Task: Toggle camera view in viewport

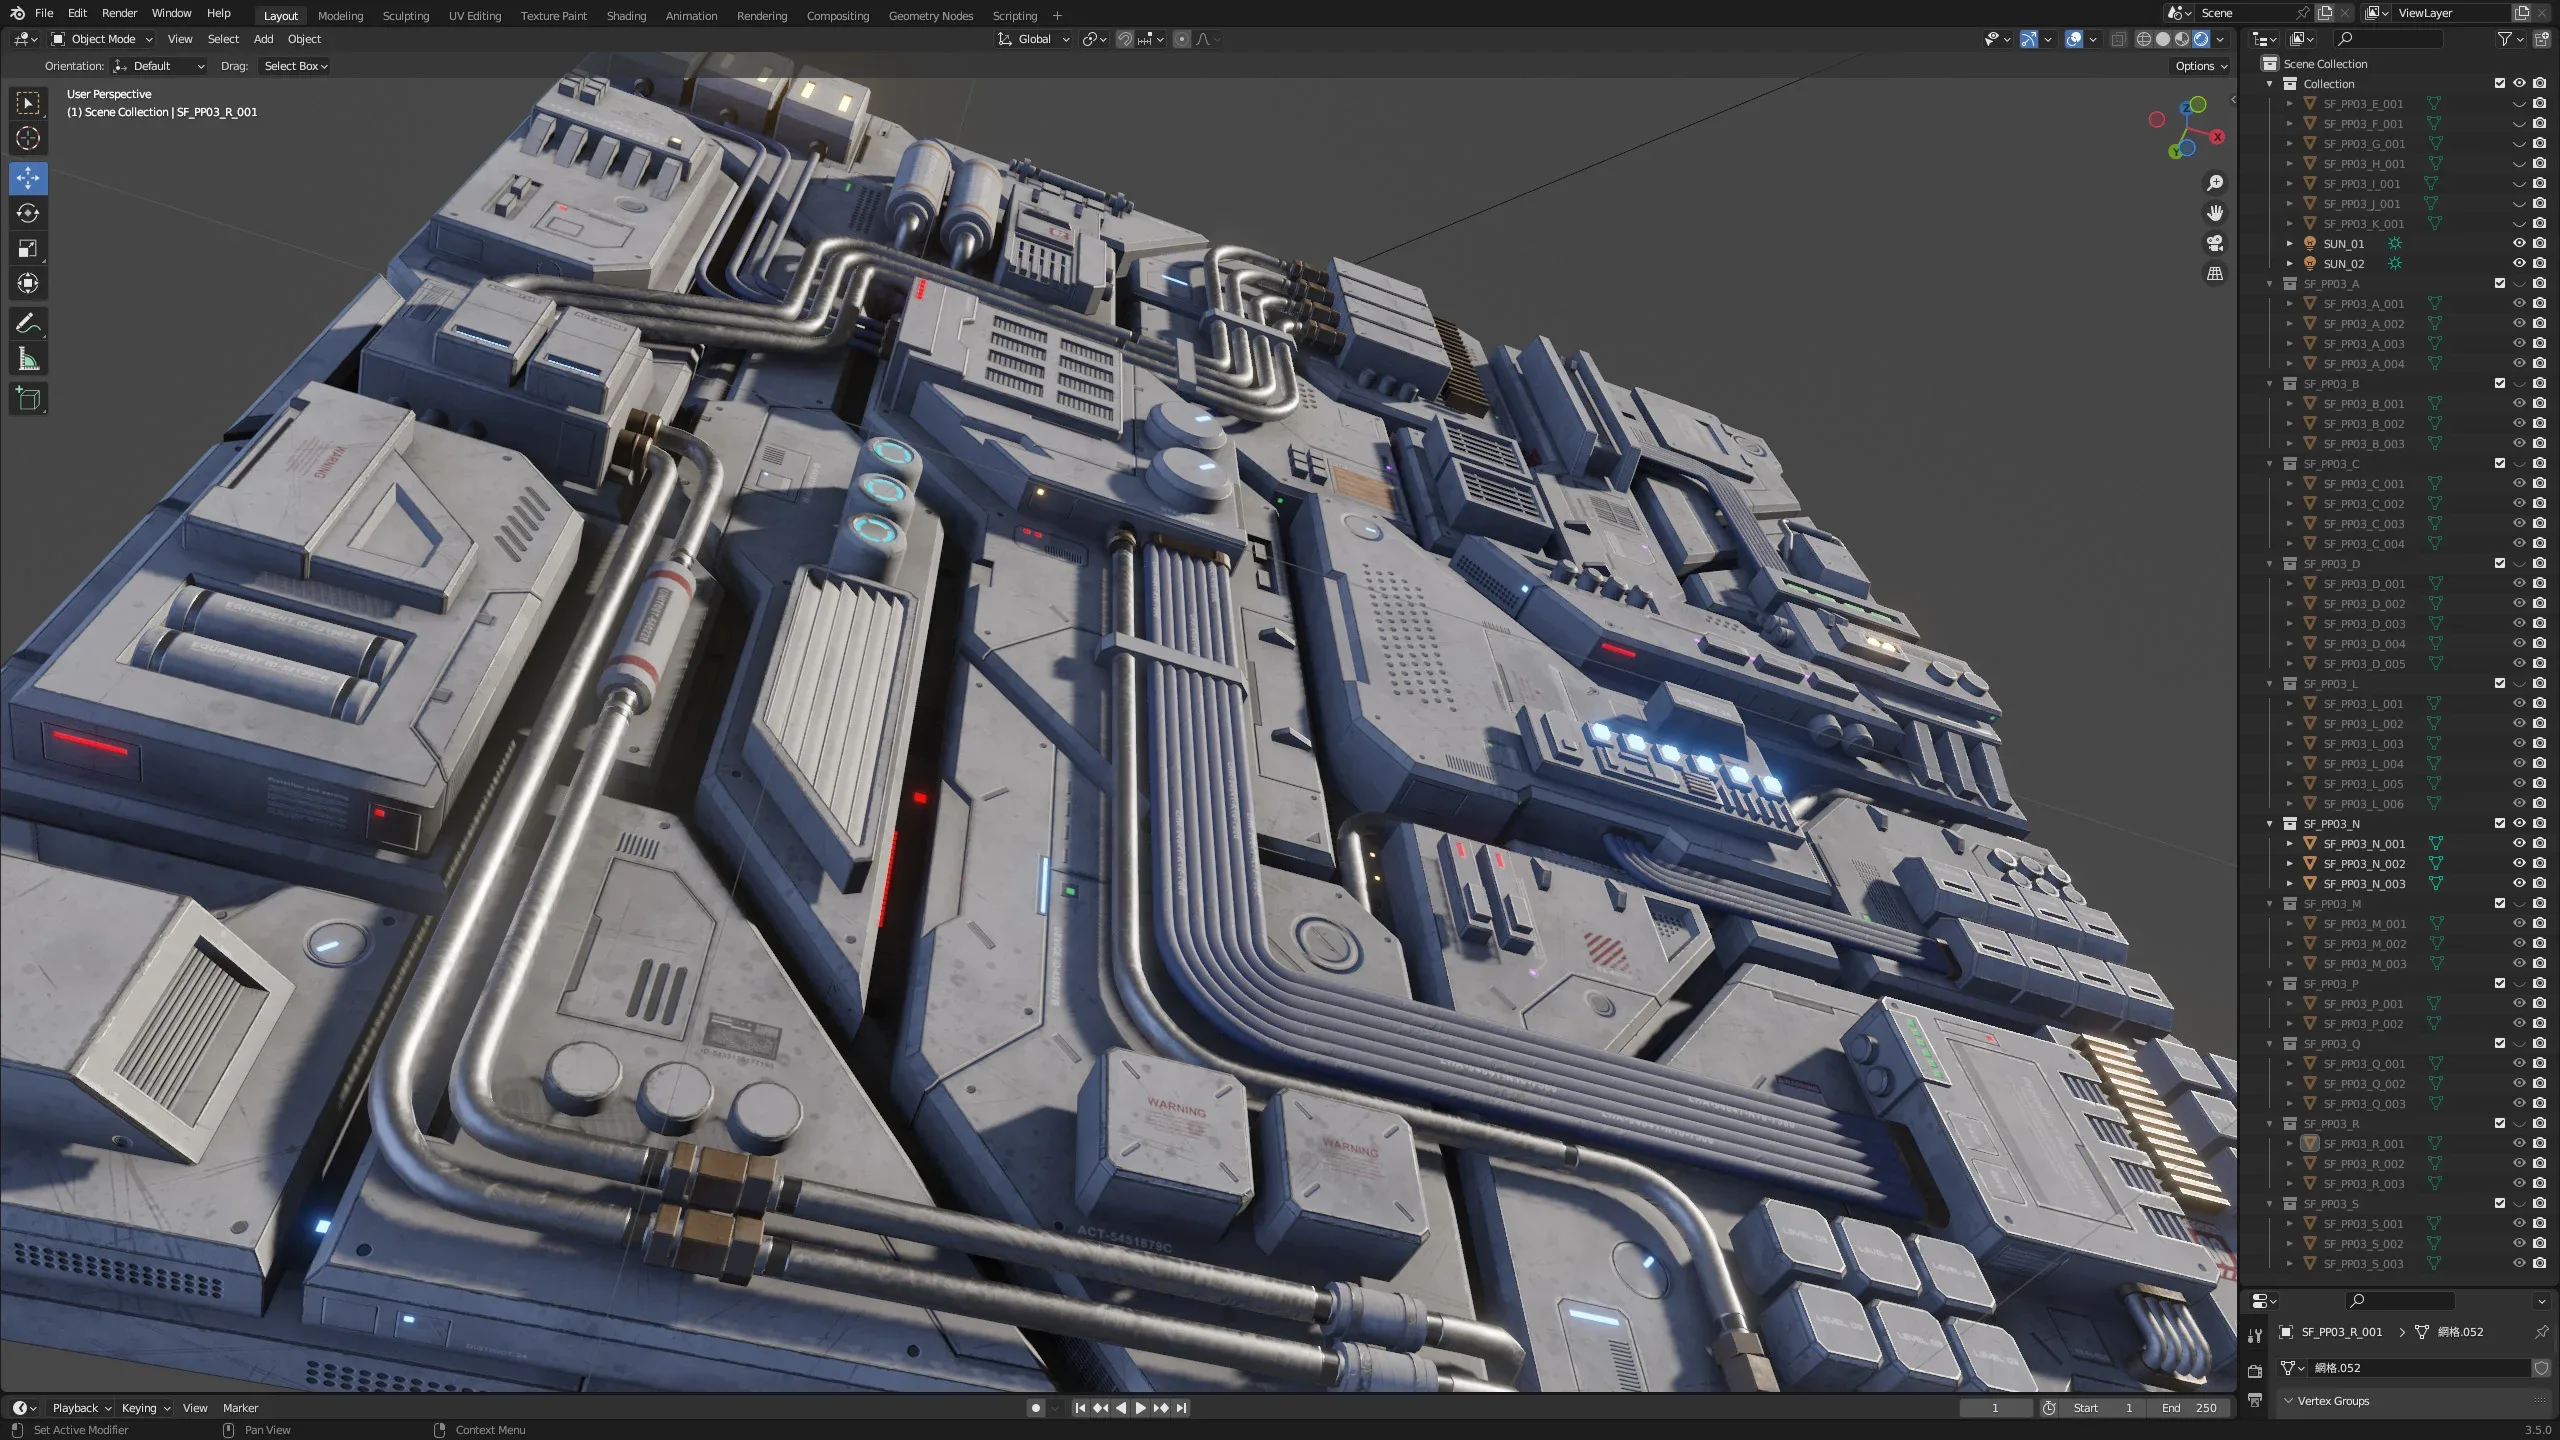Action: click(x=2215, y=243)
